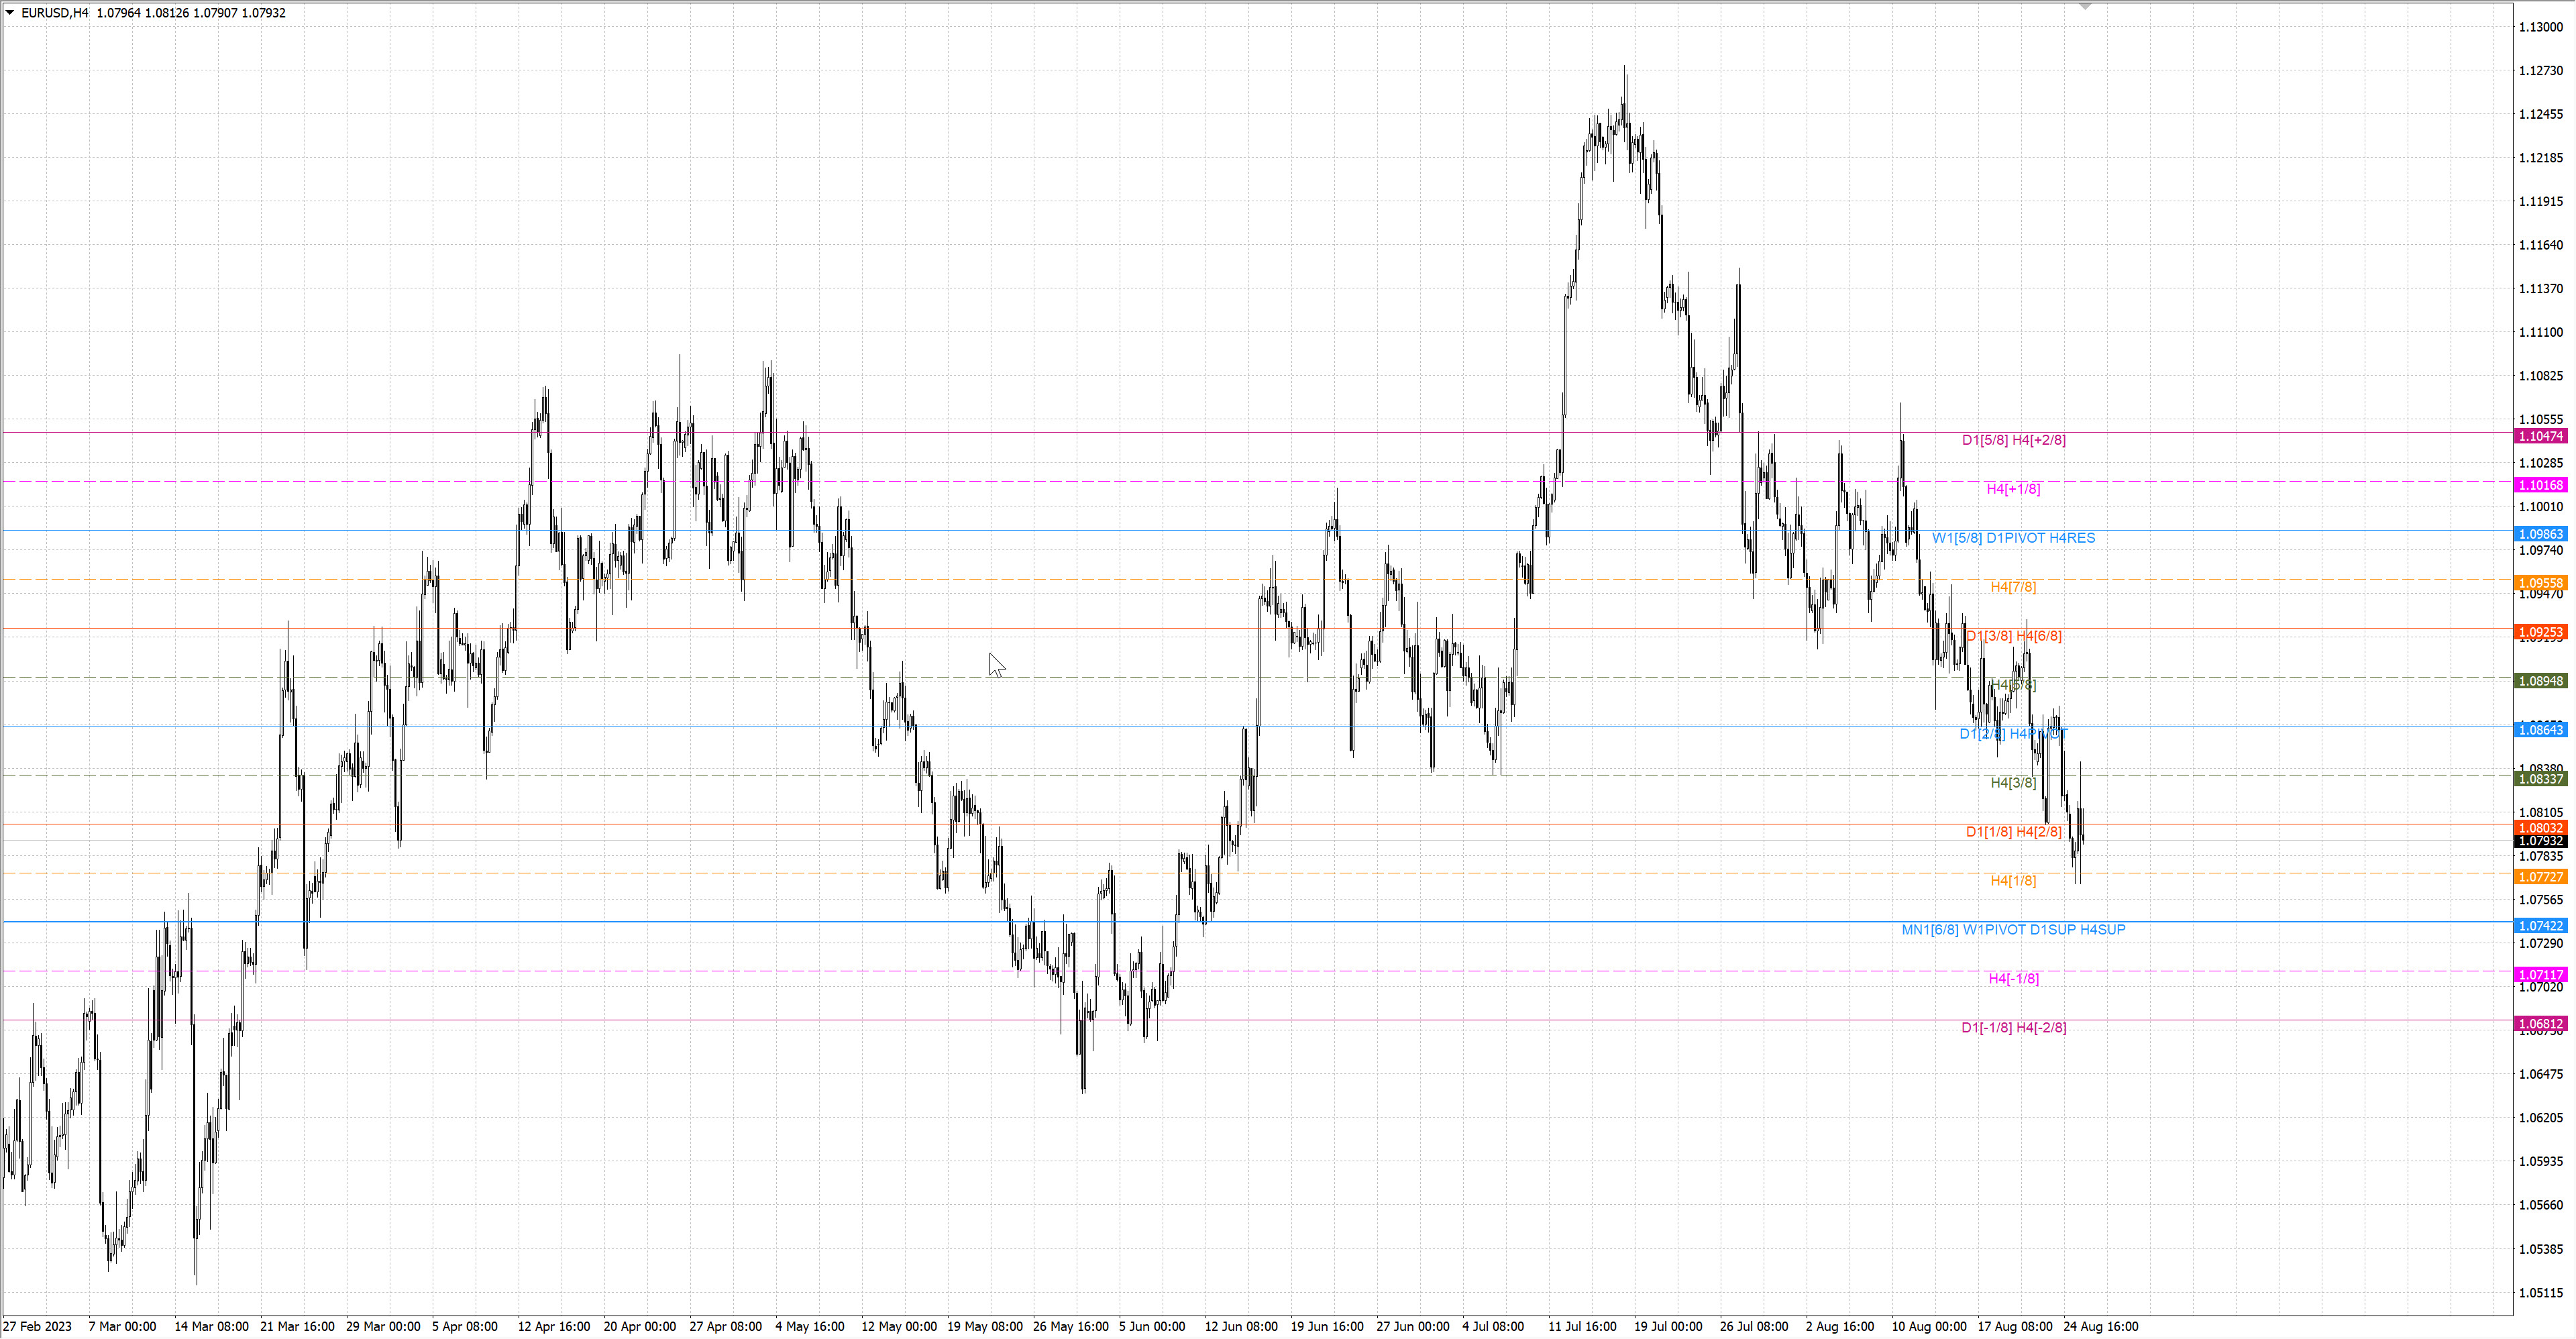Click the pink 1.07117 price tag
The image size is (2576, 1339).
[2540, 975]
